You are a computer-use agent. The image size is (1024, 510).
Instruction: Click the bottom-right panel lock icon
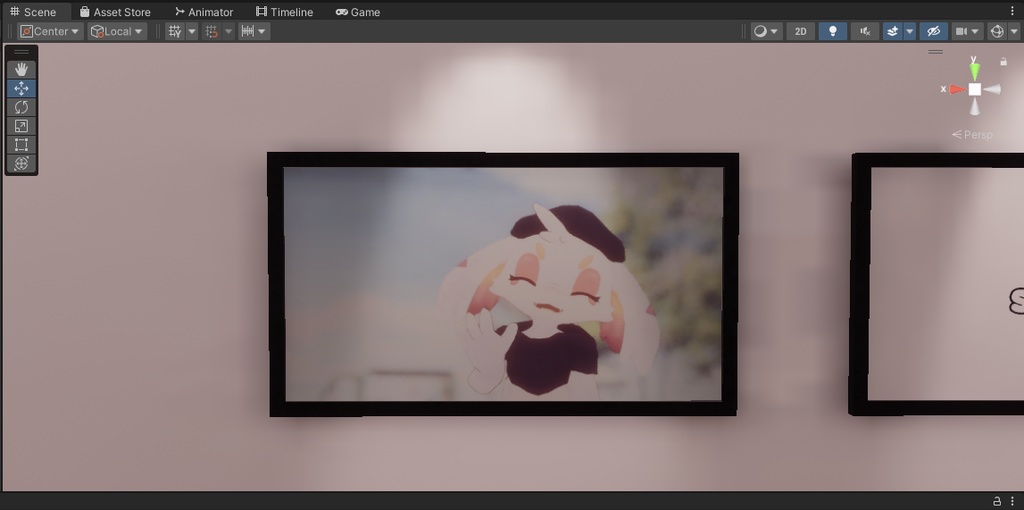pyautogui.click(x=997, y=501)
